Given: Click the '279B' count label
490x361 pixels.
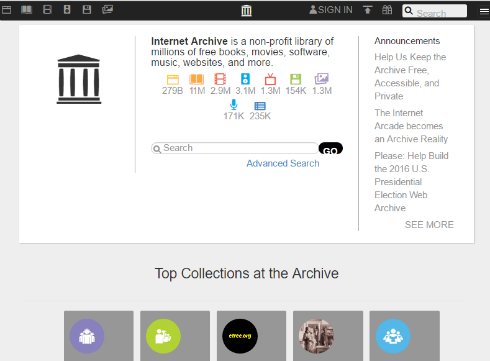Looking at the screenshot, I should coord(172,91).
